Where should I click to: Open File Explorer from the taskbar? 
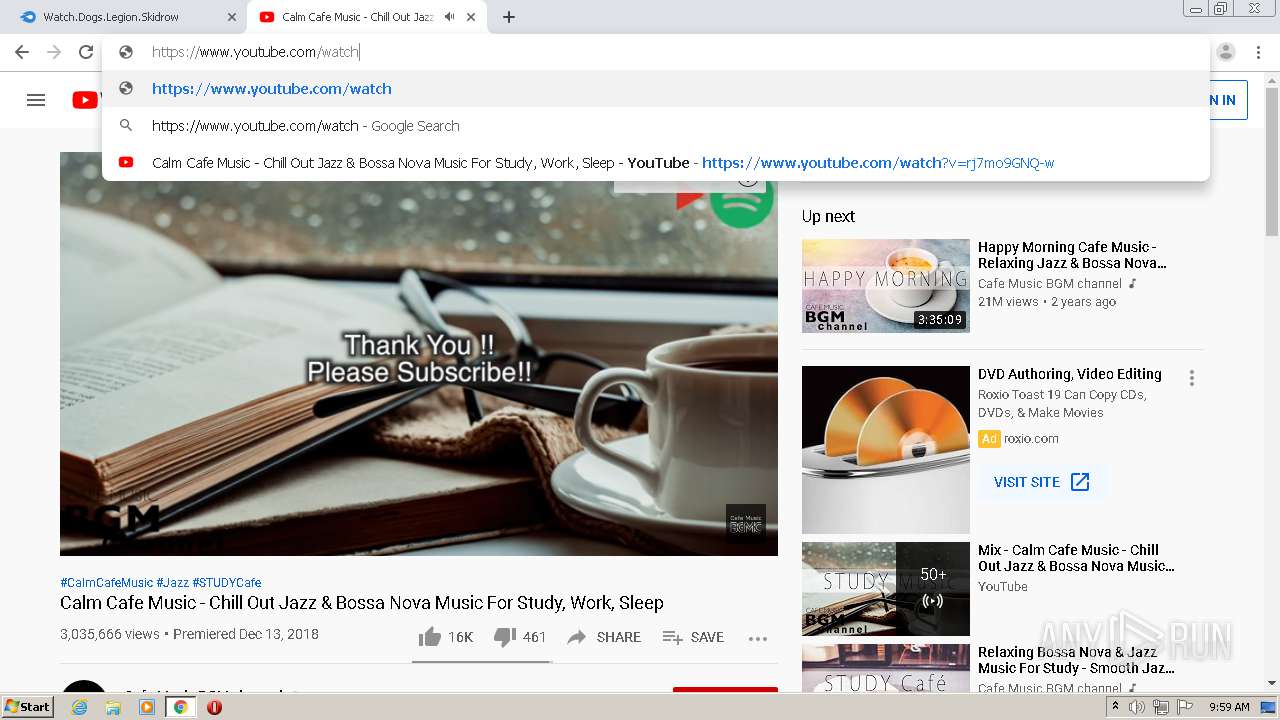point(113,707)
